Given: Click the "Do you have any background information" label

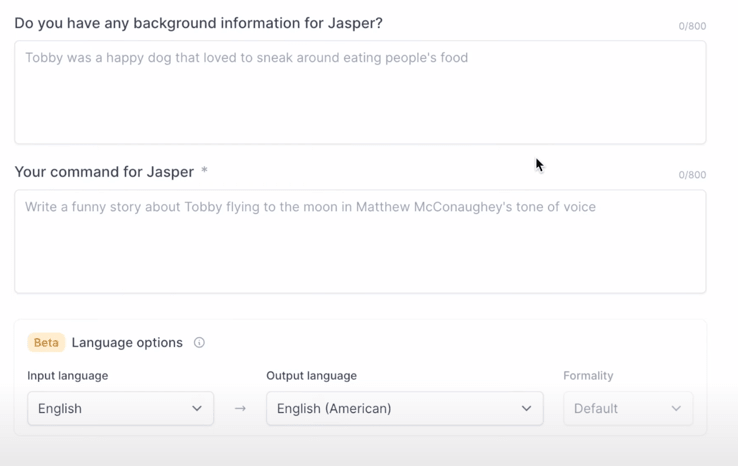Looking at the screenshot, I should (x=198, y=23).
